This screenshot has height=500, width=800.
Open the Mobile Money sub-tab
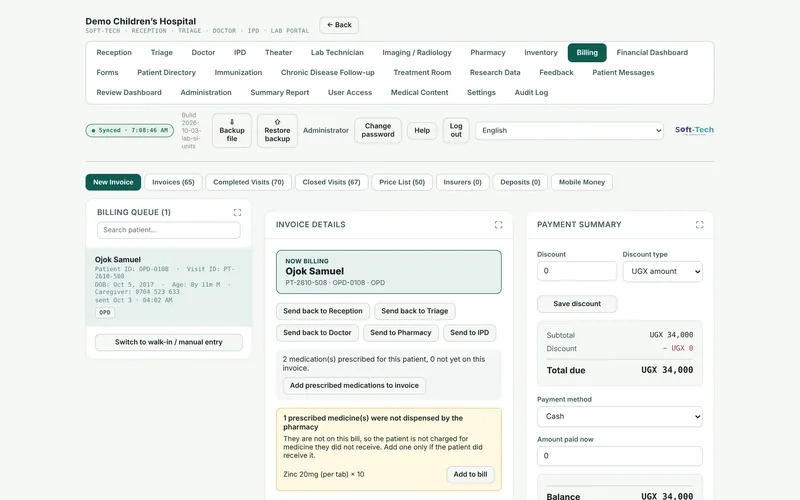582,182
